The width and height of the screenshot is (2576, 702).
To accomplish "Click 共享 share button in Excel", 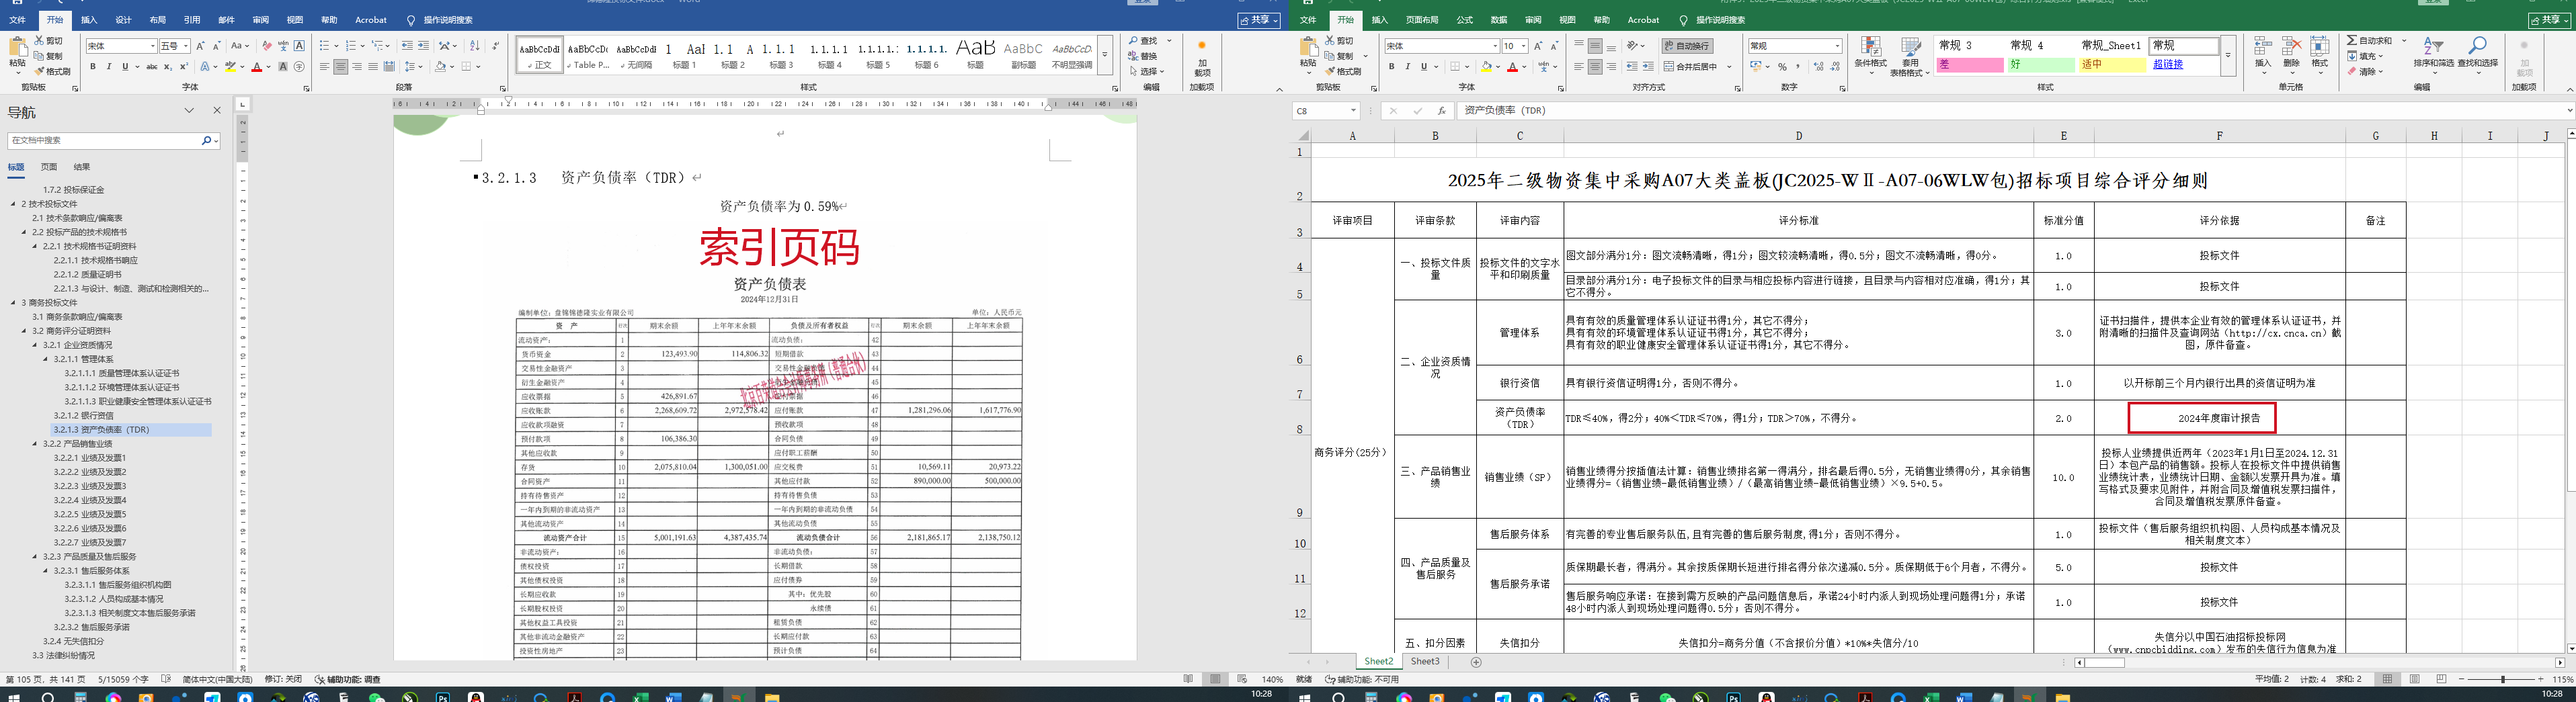I will coord(2548,20).
